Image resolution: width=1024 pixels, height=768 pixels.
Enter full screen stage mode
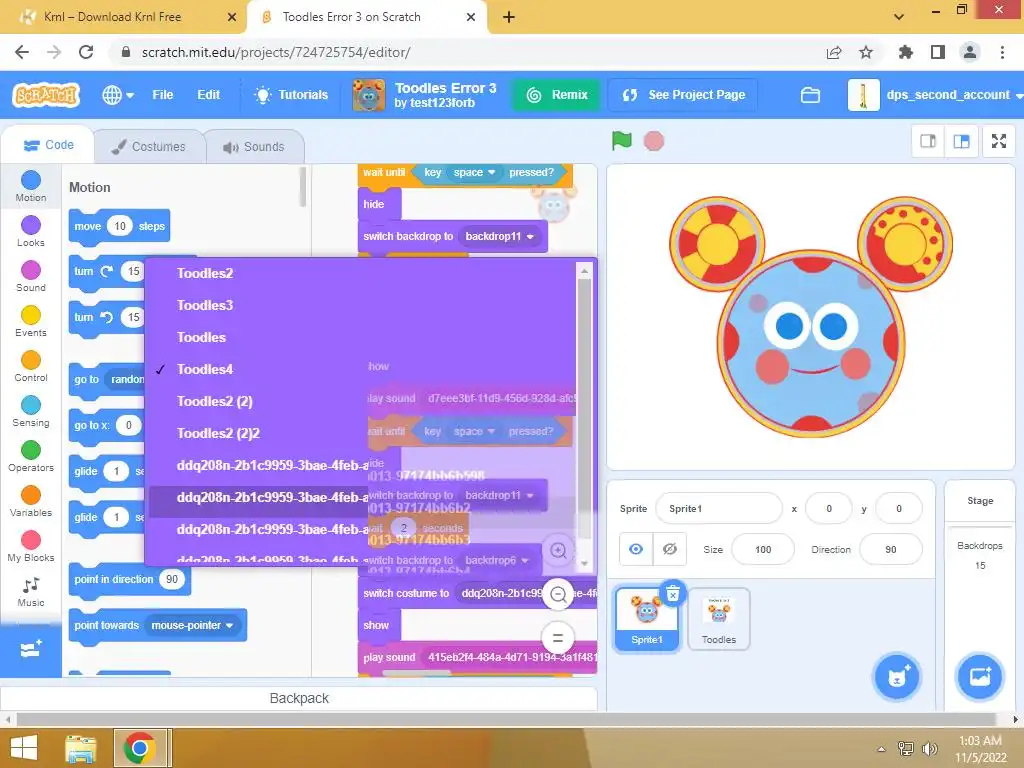(999, 141)
